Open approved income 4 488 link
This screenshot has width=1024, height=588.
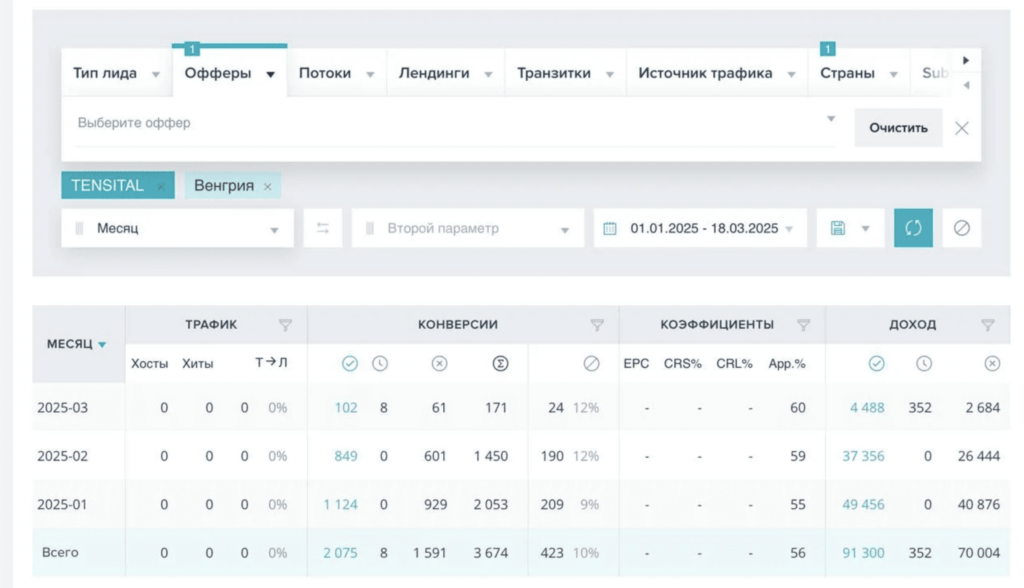[x=867, y=408]
